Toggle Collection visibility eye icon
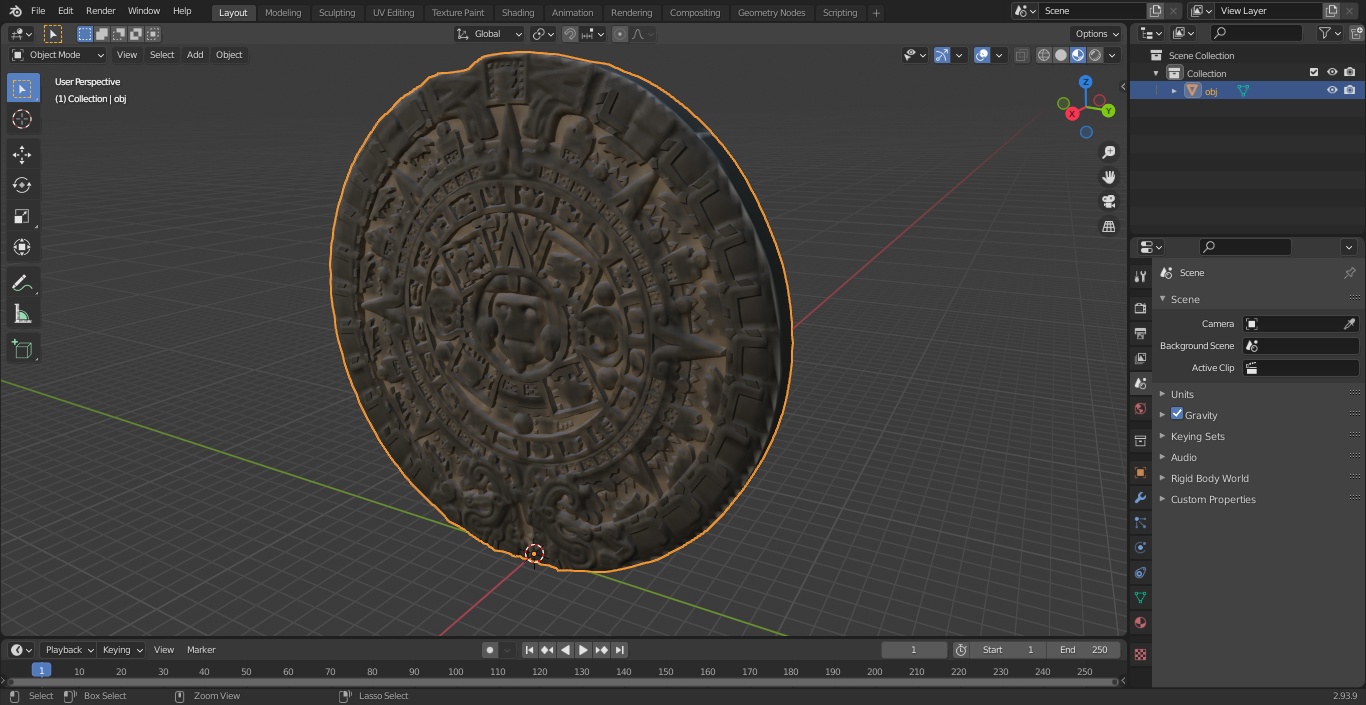Image resolution: width=1366 pixels, height=705 pixels. coord(1332,72)
